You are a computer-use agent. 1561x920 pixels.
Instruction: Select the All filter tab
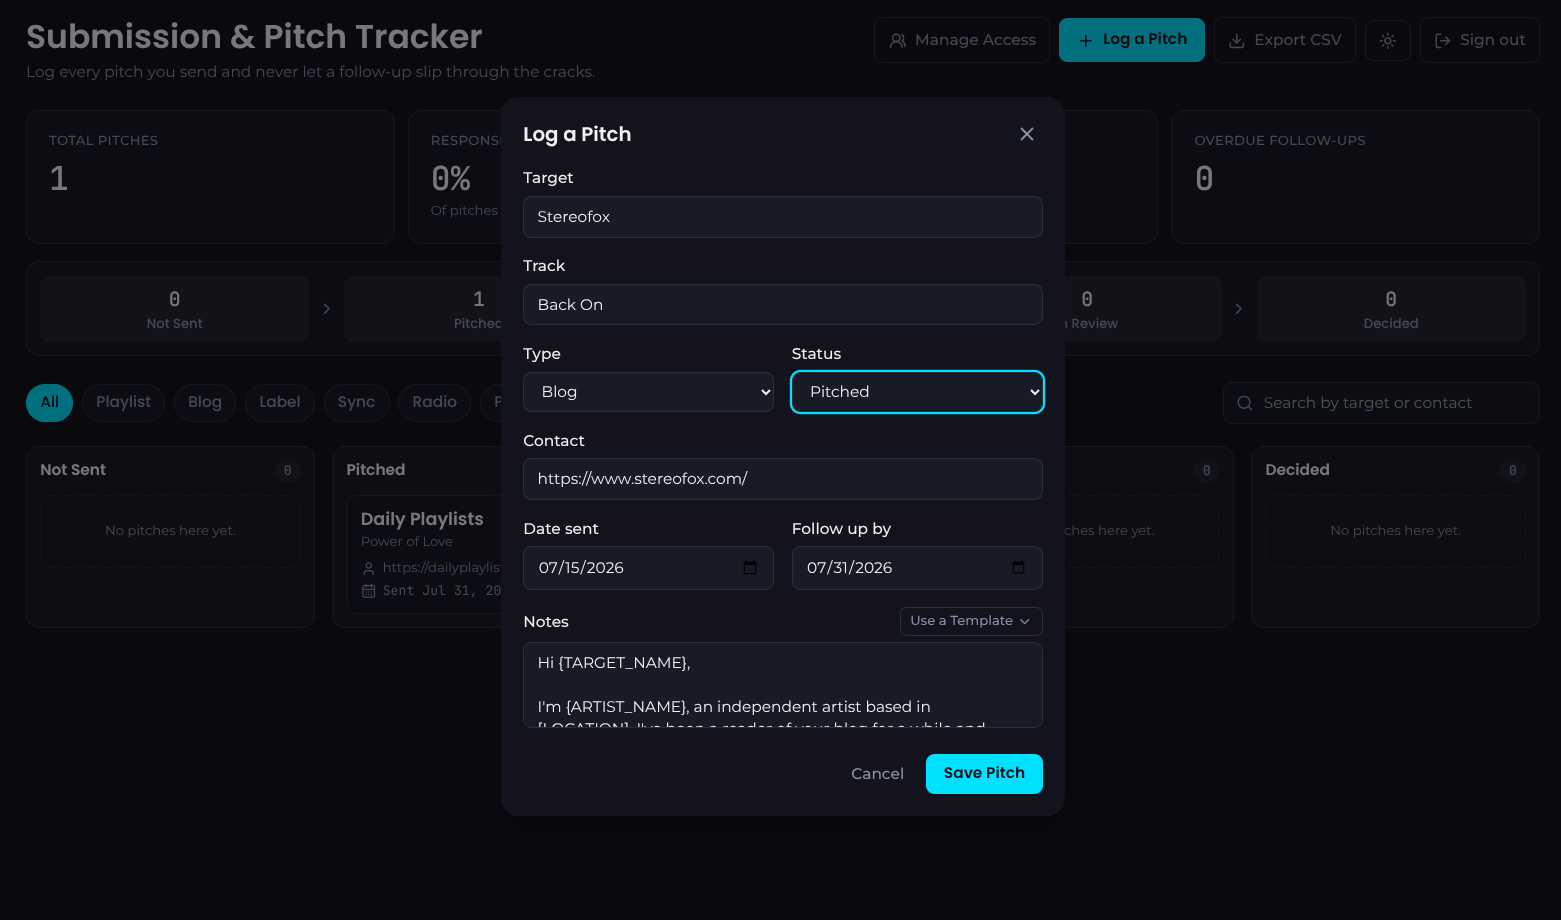pos(50,403)
